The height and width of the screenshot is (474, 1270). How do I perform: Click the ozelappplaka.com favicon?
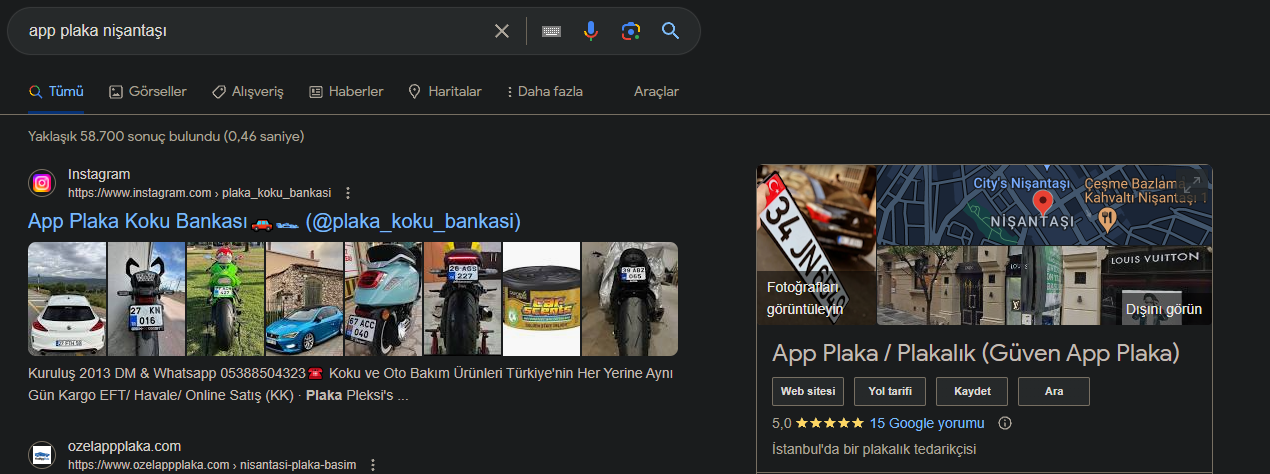(x=42, y=455)
